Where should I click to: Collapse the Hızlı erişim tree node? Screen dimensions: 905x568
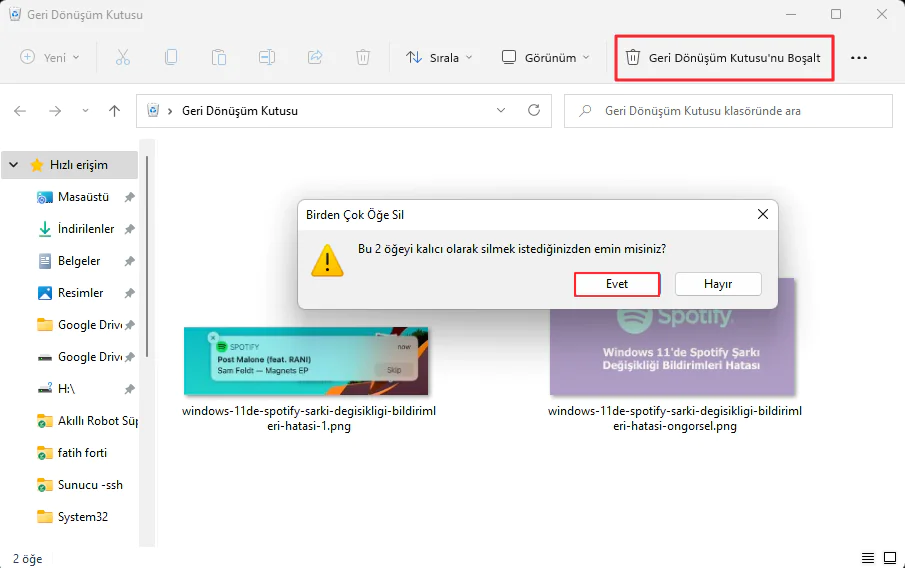coord(14,165)
